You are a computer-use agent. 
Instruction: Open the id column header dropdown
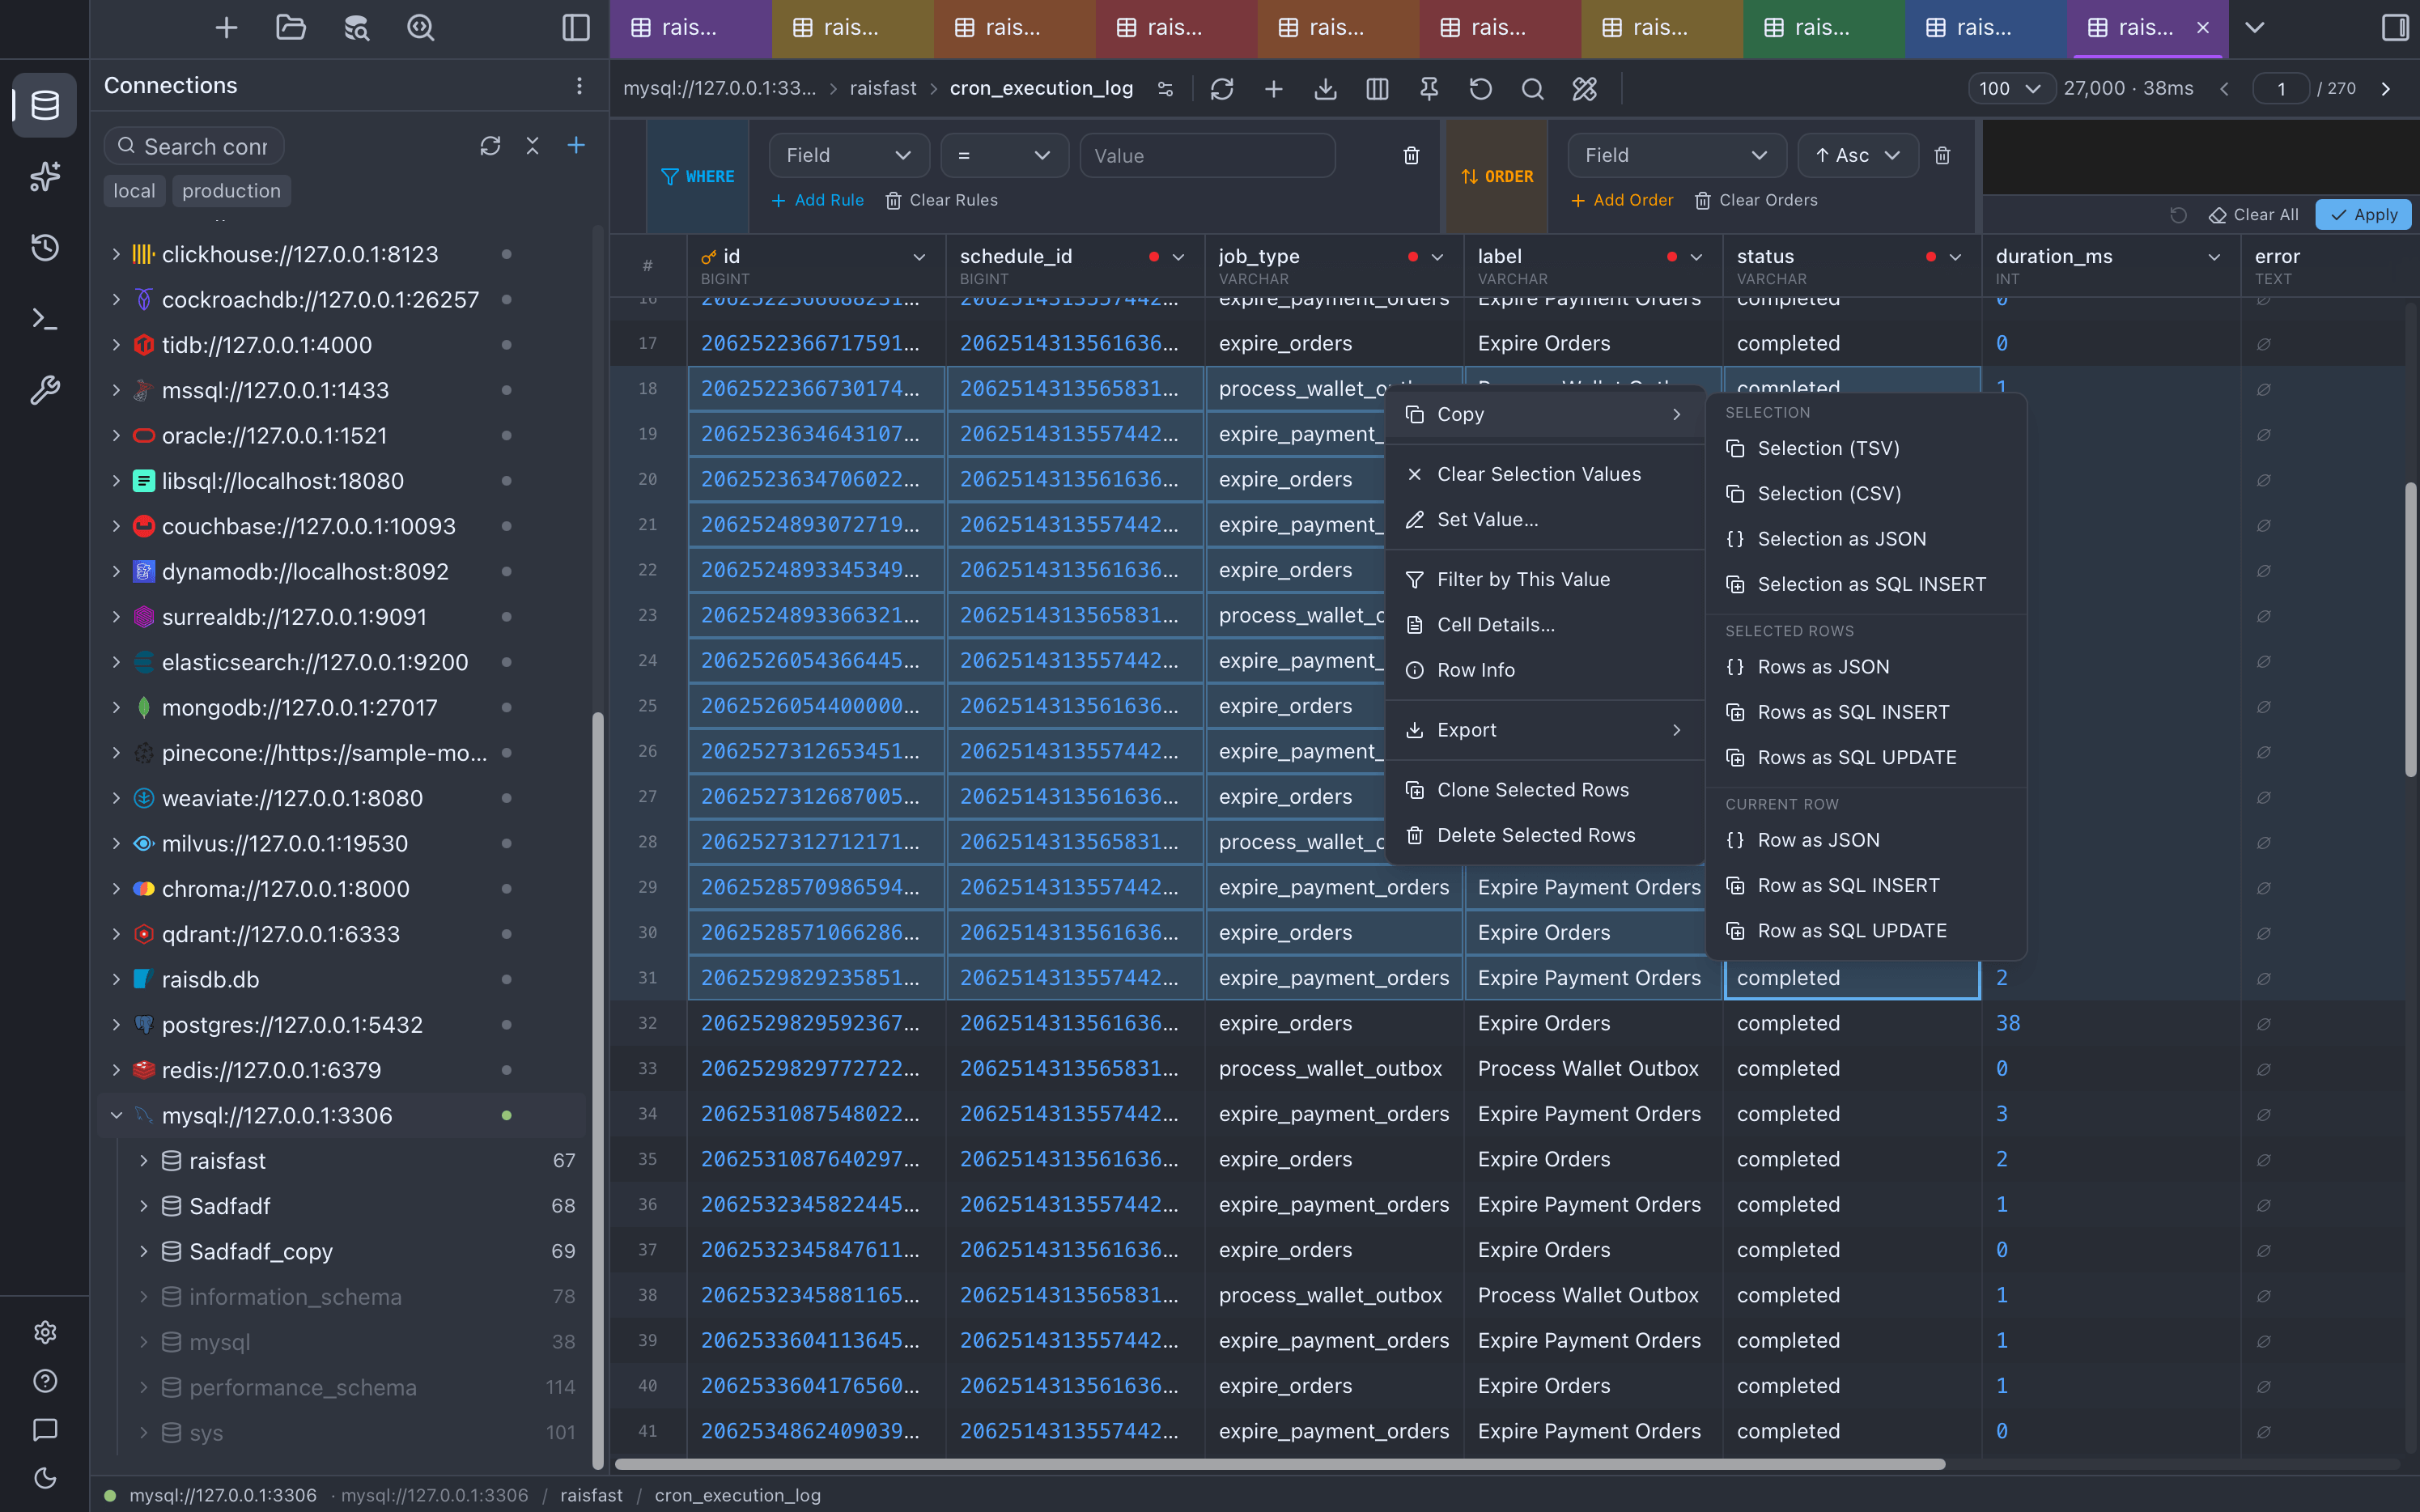(x=918, y=258)
